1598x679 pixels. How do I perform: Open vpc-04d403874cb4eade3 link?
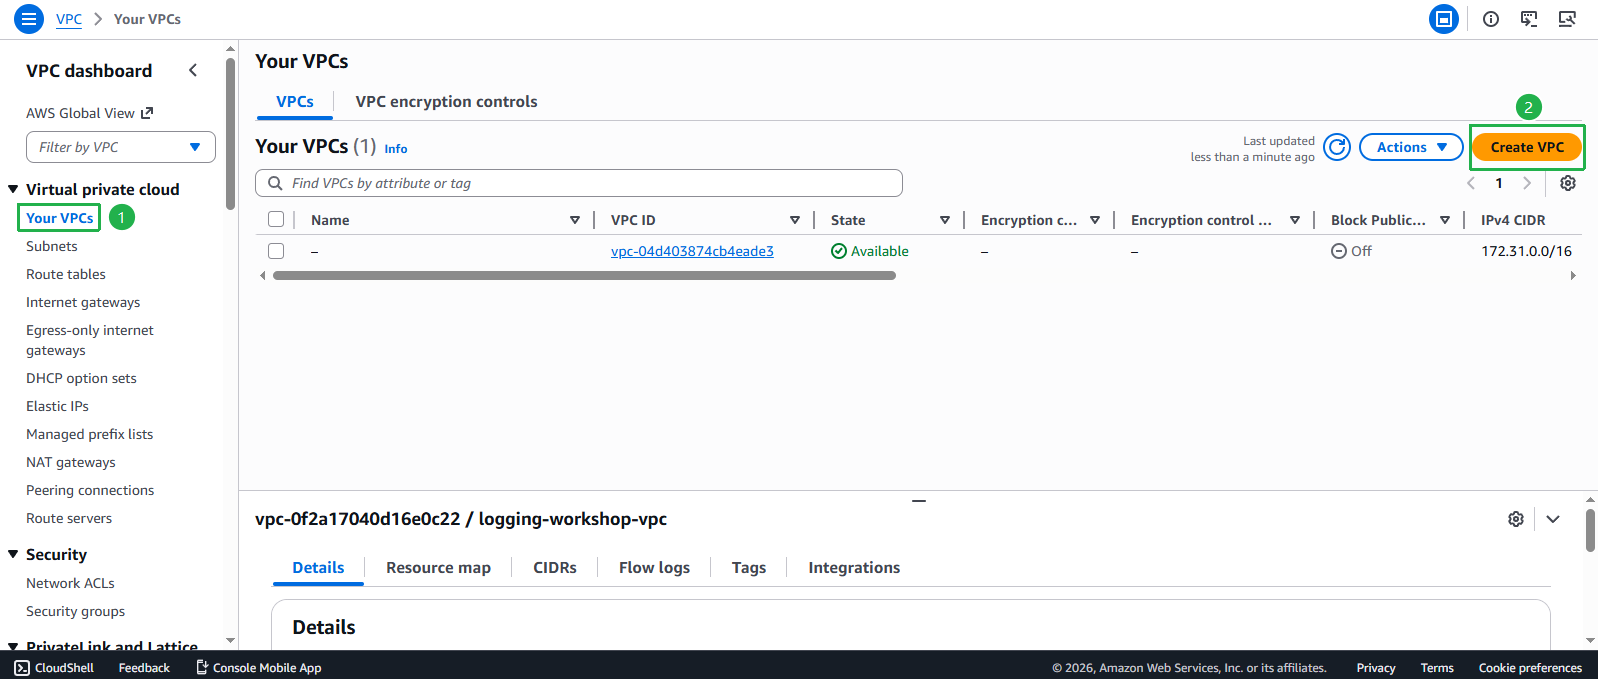coord(692,251)
